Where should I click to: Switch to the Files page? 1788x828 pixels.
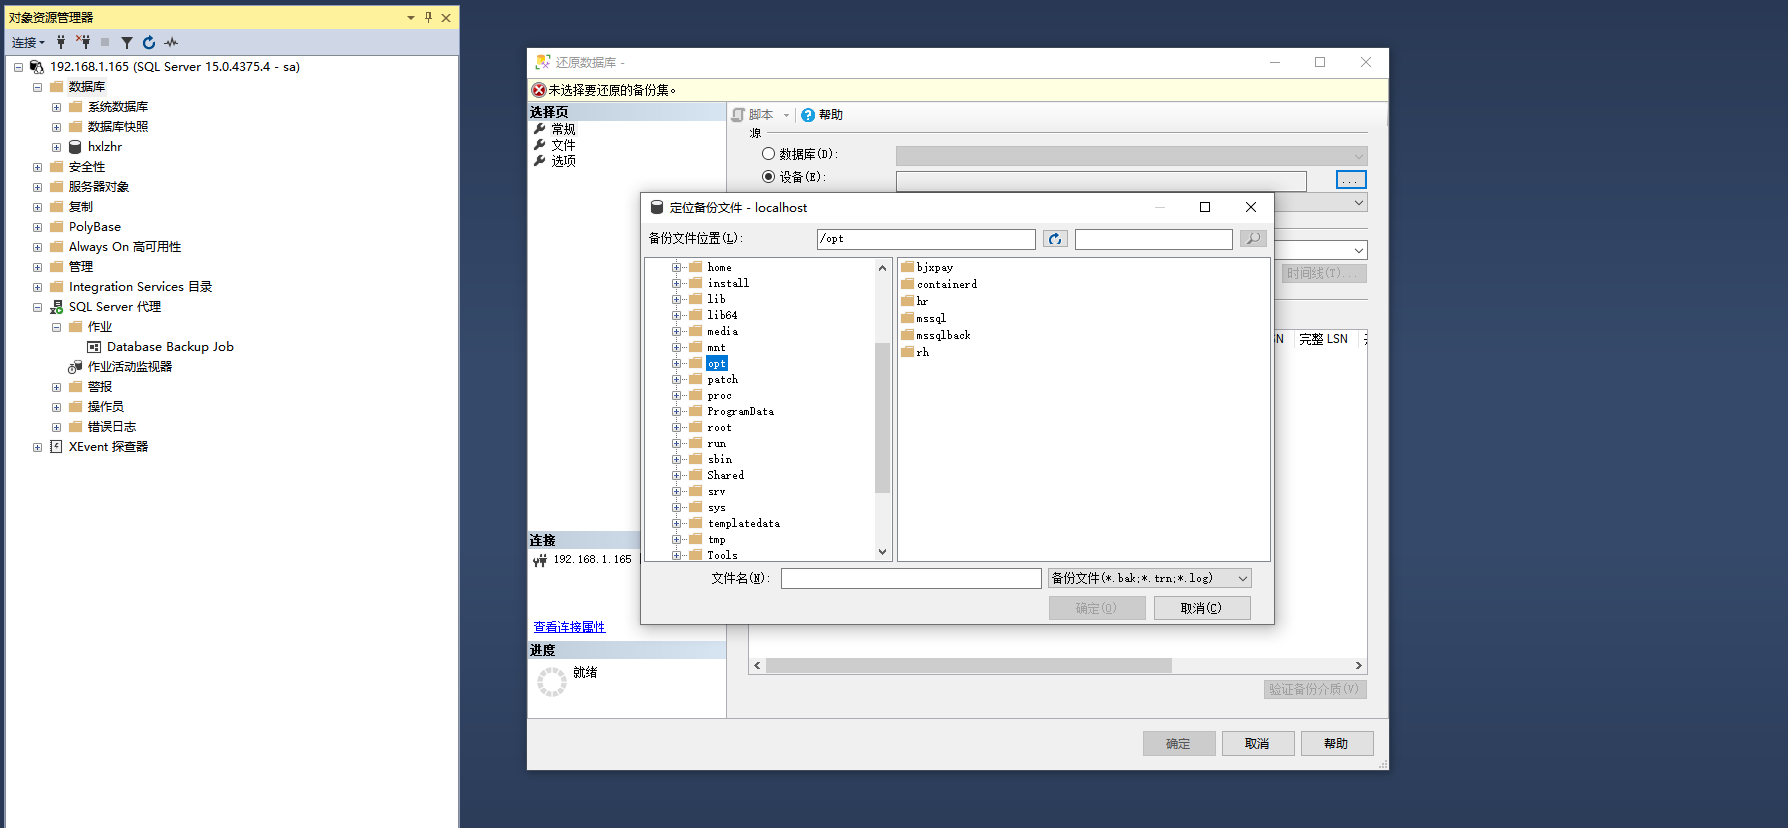tap(563, 145)
